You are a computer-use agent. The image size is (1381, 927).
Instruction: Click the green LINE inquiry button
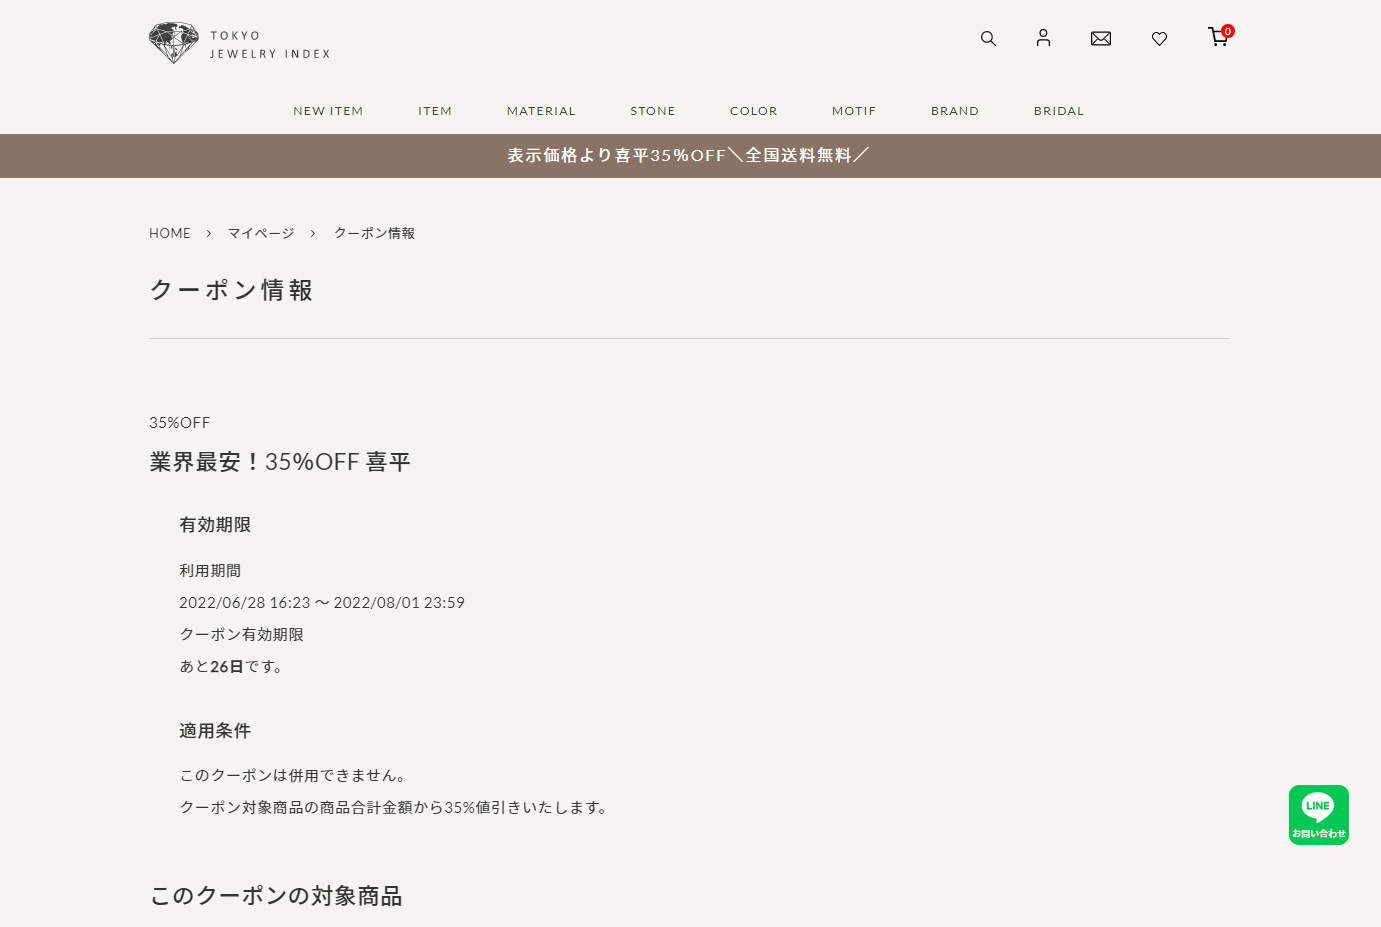[x=1318, y=815]
